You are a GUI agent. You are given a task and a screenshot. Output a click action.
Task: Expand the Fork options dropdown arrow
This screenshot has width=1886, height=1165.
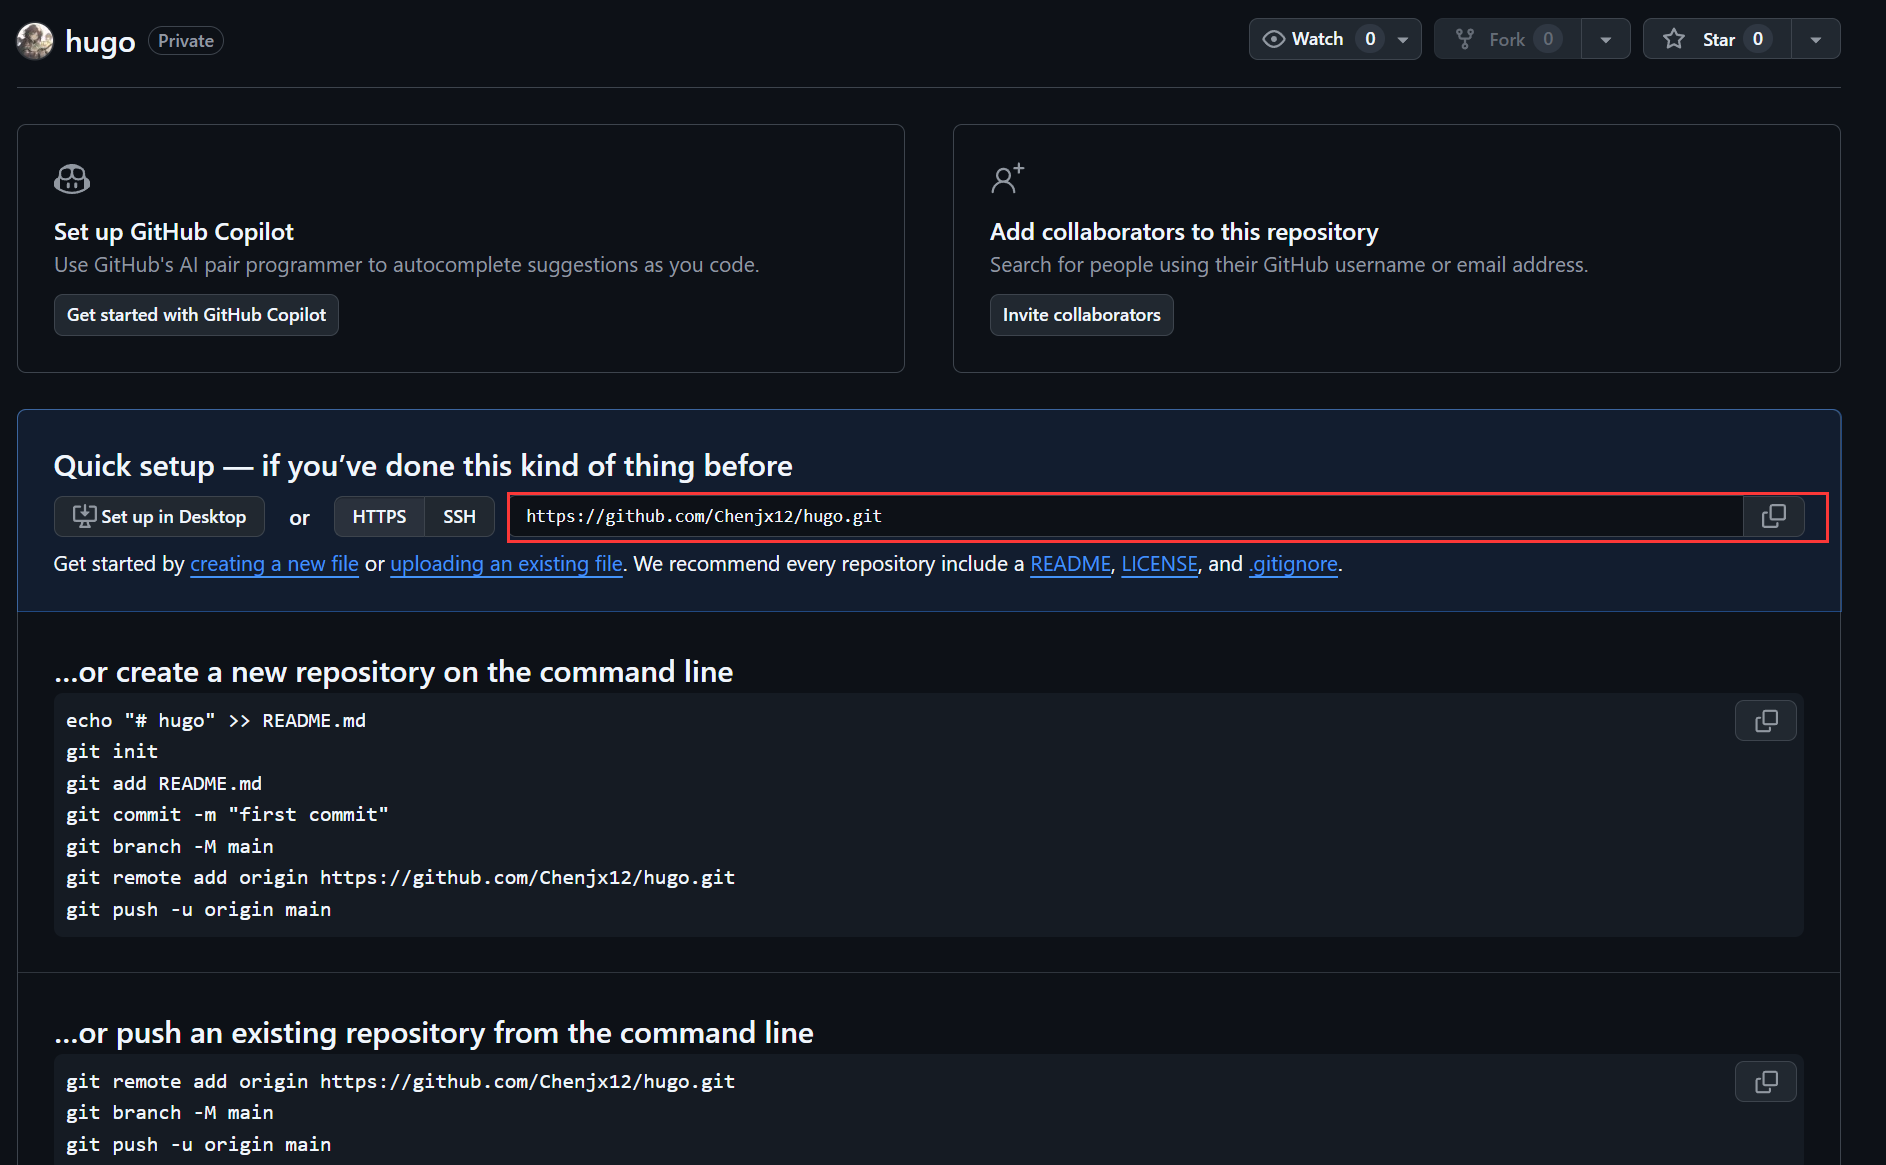[1606, 40]
